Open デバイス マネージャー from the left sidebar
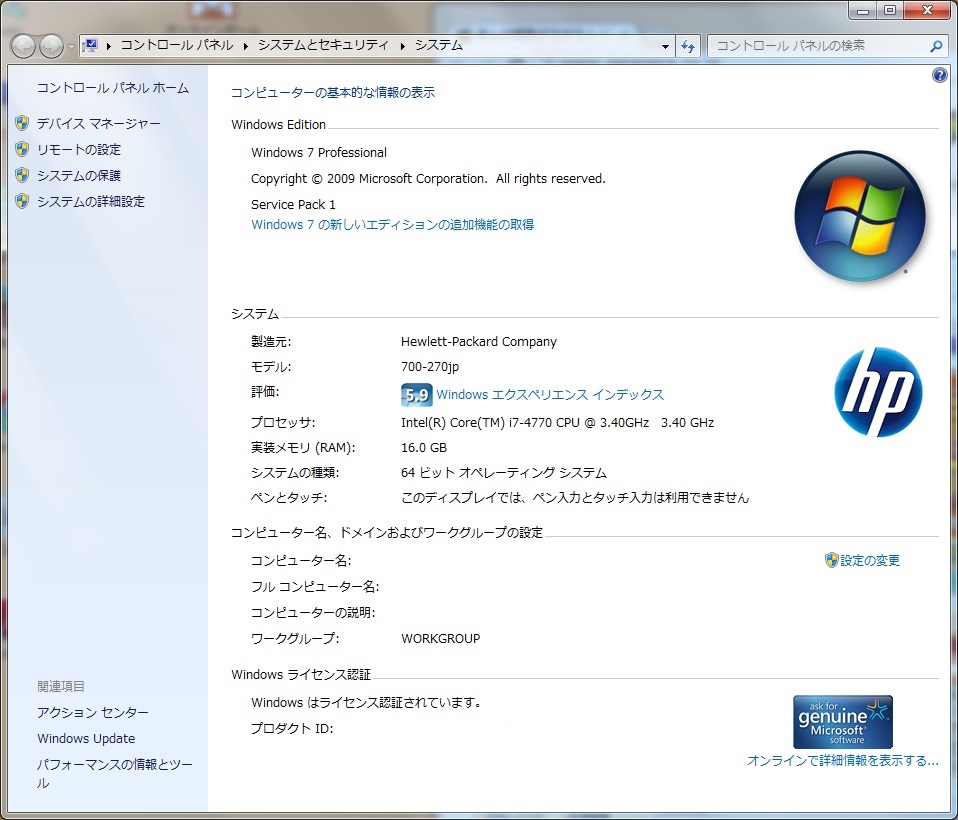 [x=98, y=123]
